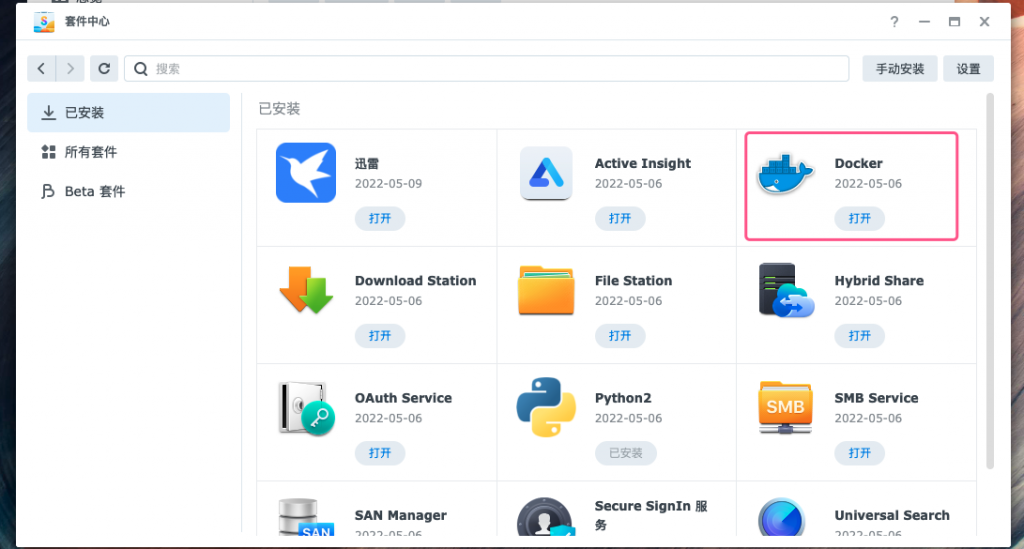Click the Active Insight app icon

coord(546,173)
